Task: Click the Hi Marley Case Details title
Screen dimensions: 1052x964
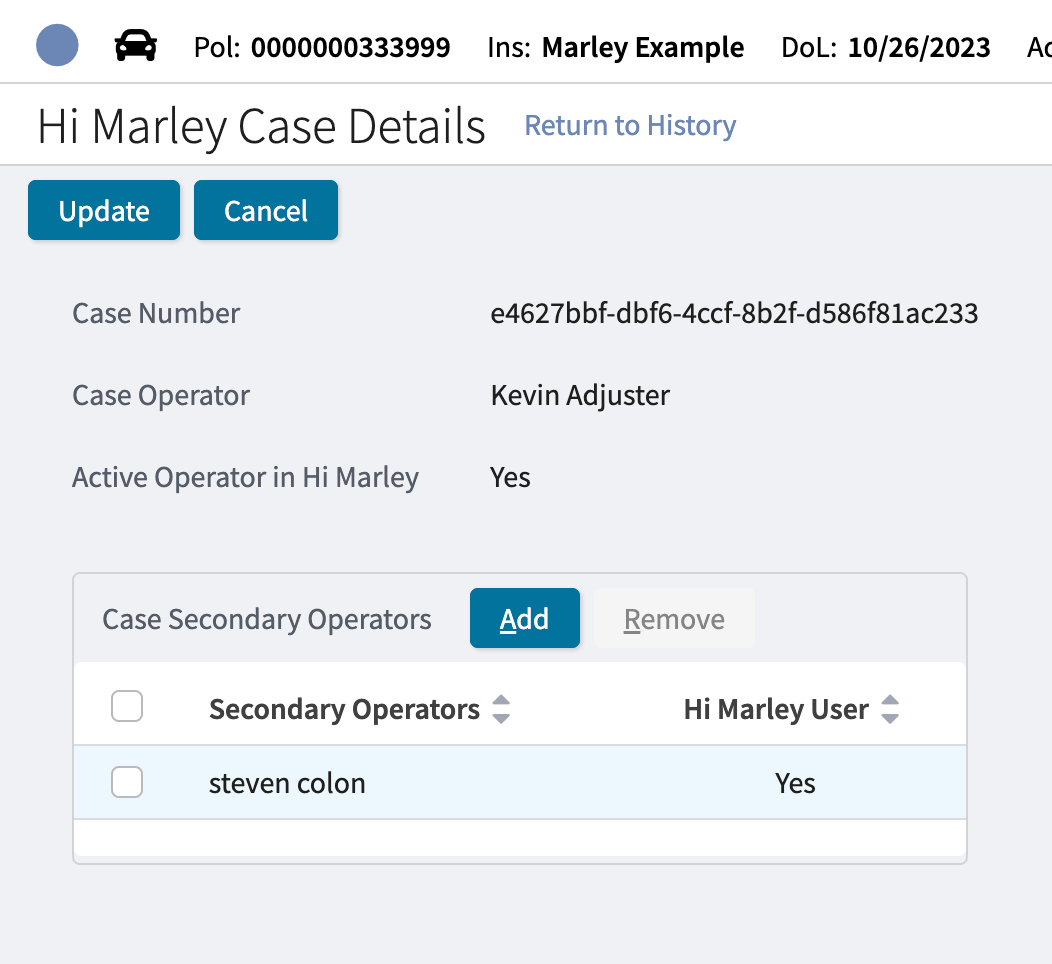Action: pyautogui.click(x=260, y=126)
